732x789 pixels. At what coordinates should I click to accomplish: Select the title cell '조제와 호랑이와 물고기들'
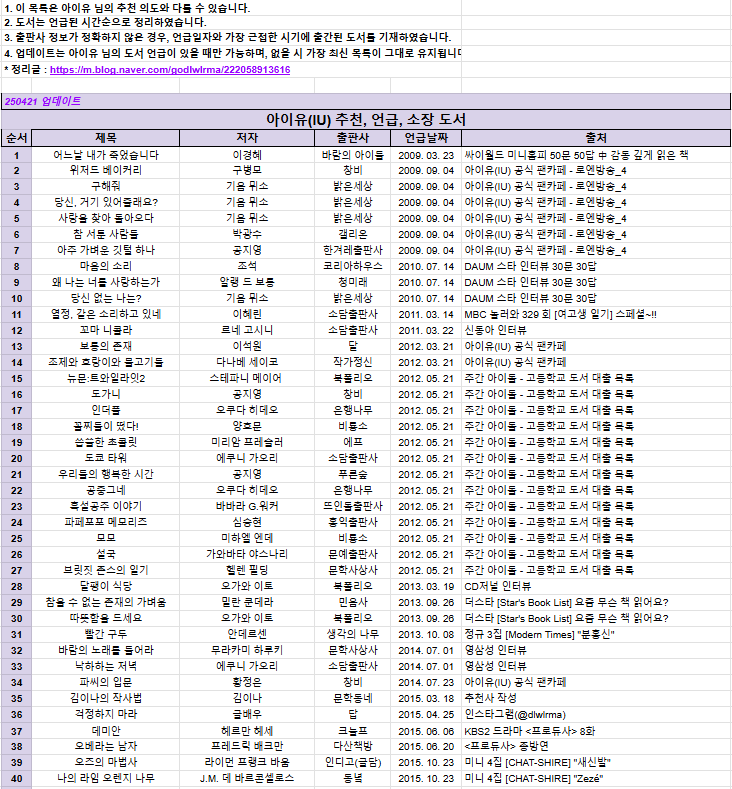[106, 363]
